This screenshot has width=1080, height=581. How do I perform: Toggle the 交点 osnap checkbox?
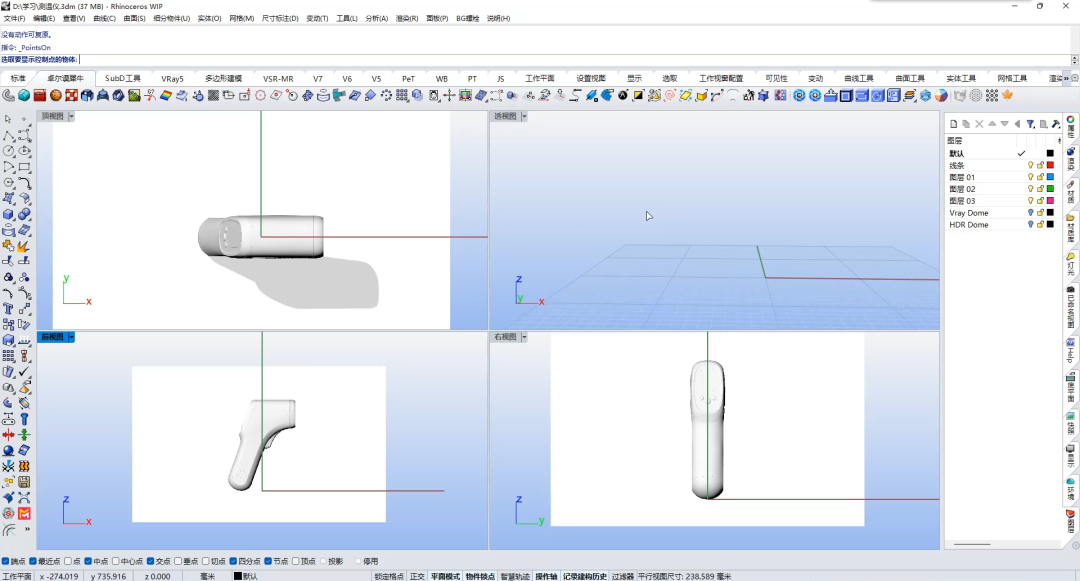coord(150,562)
